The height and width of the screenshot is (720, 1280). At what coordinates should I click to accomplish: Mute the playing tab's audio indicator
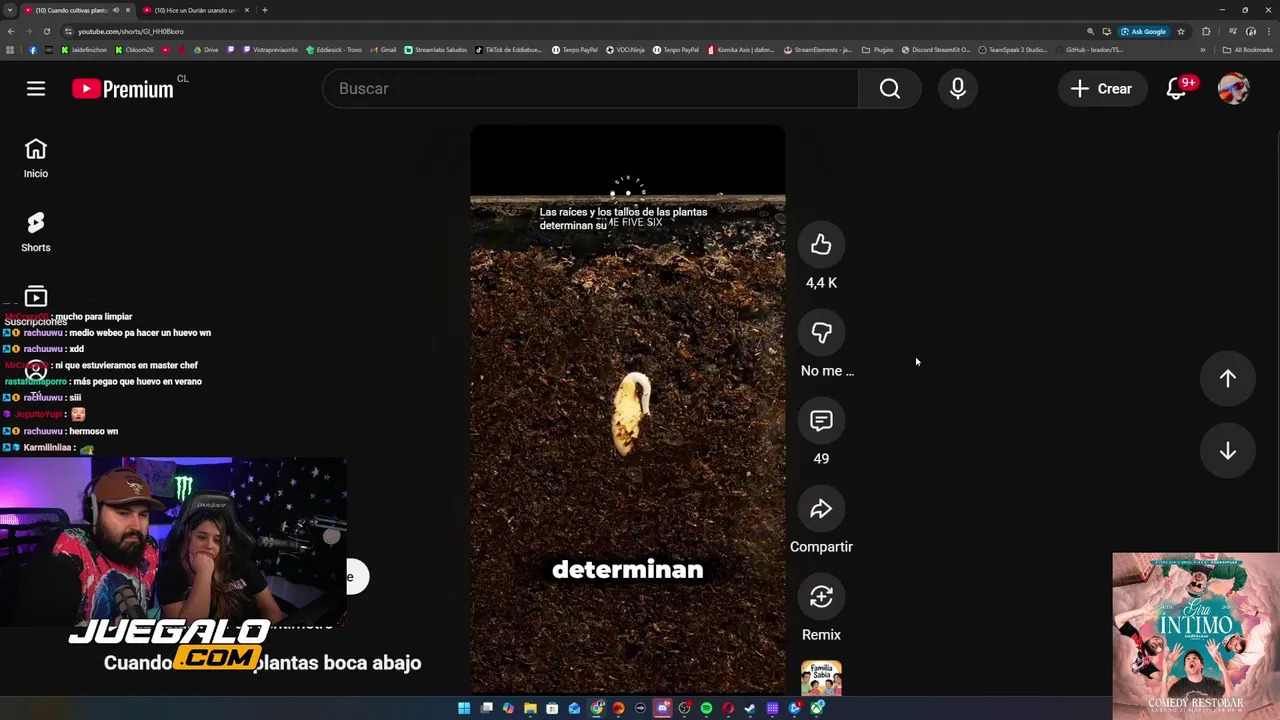pos(115,10)
